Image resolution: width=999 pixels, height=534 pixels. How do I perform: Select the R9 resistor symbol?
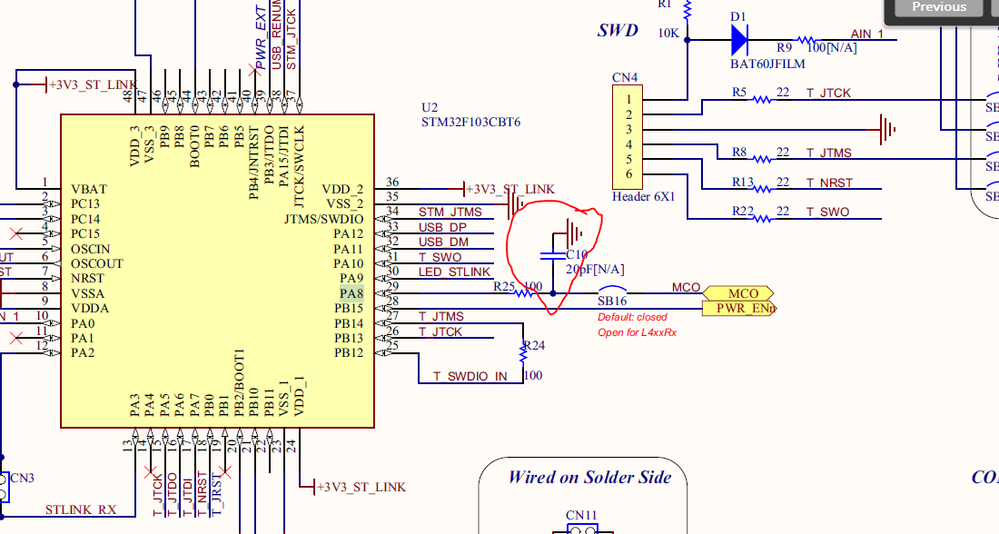click(x=807, y=40)
